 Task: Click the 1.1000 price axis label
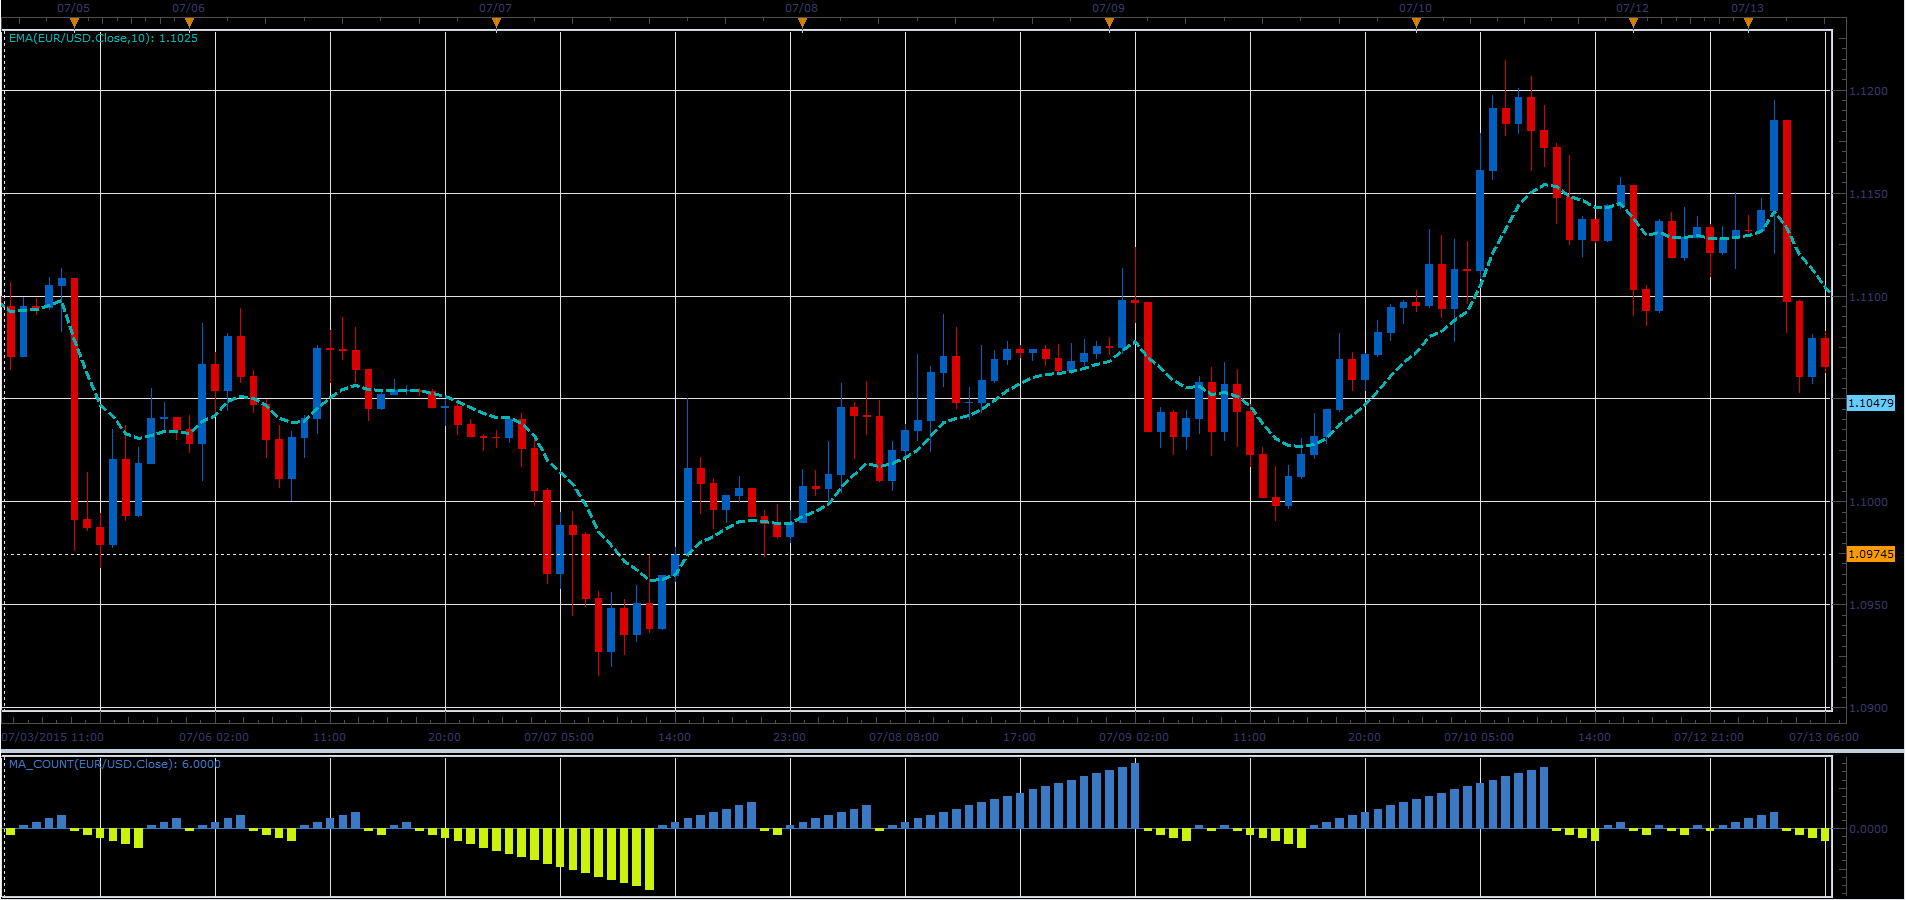1868,502
